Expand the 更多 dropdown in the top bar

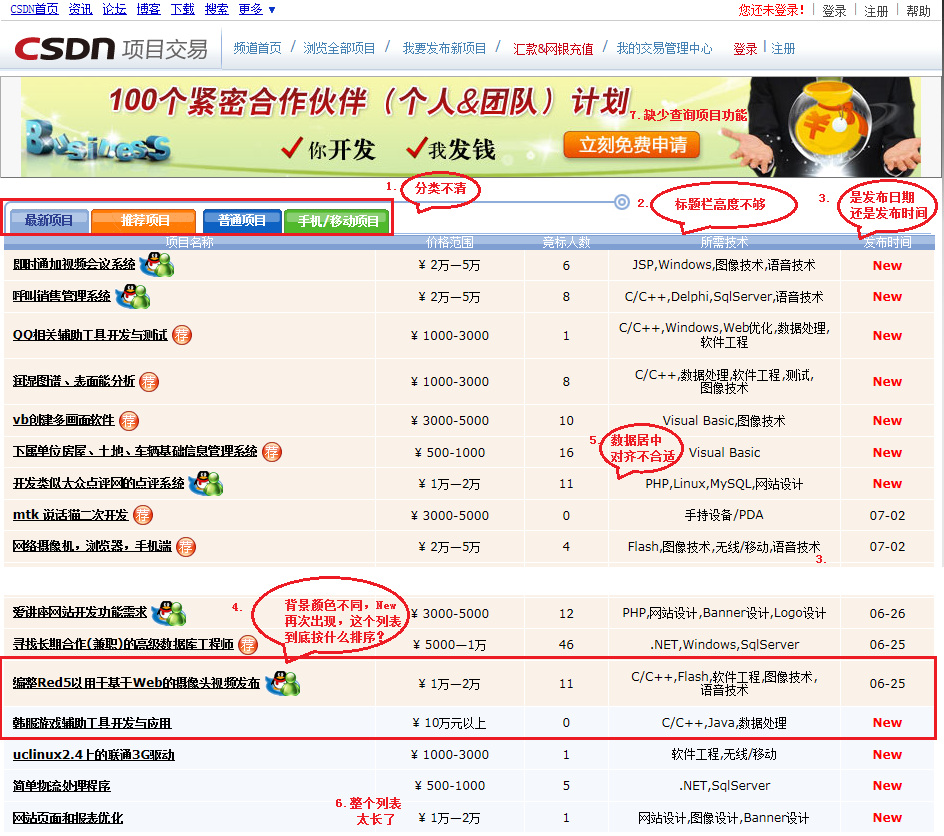click(257, 10)
